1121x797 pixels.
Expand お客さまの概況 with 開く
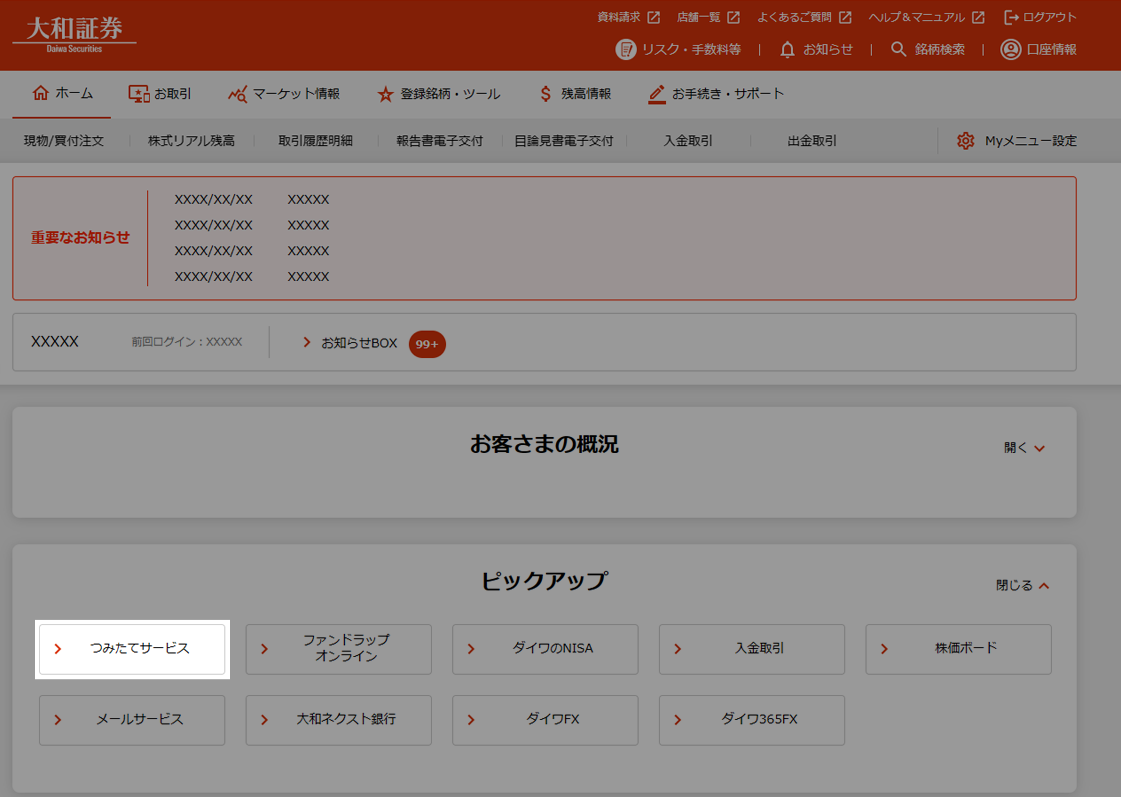tap(1024, 447)
